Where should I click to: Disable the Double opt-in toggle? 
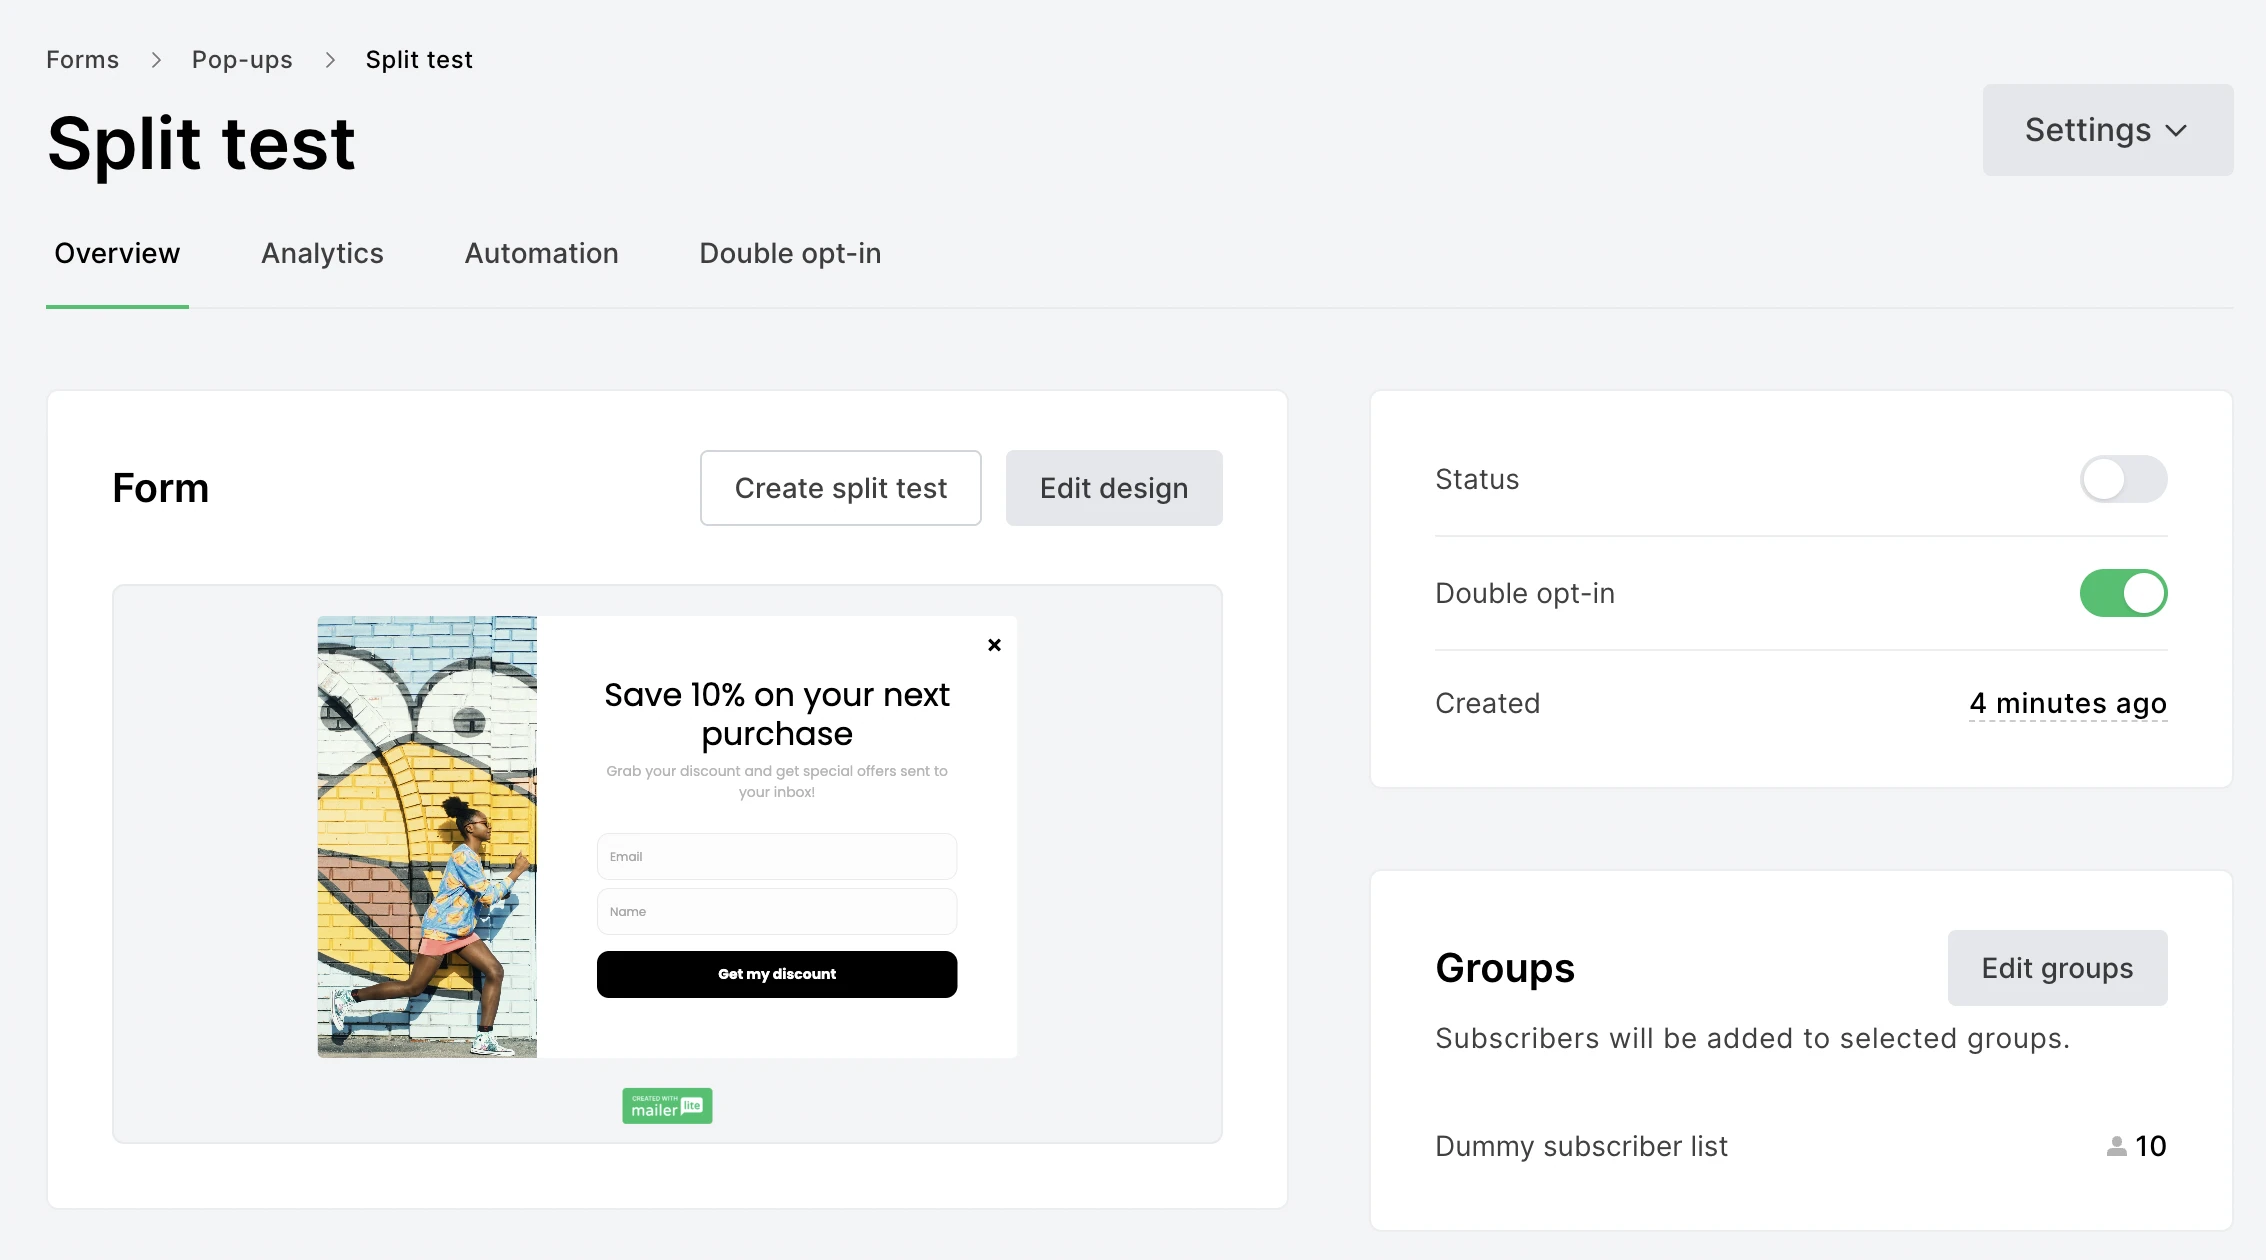2123,593
